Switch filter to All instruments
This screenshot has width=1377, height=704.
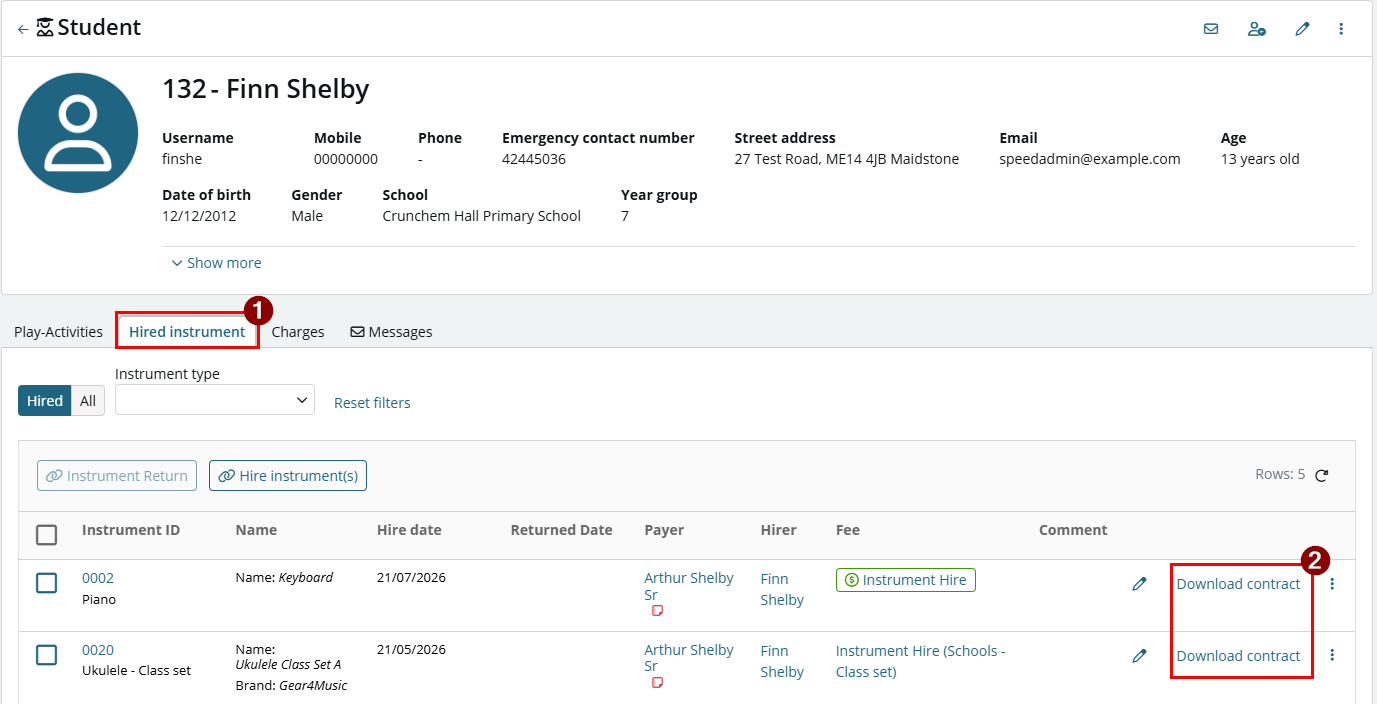(x=88, y=401)
